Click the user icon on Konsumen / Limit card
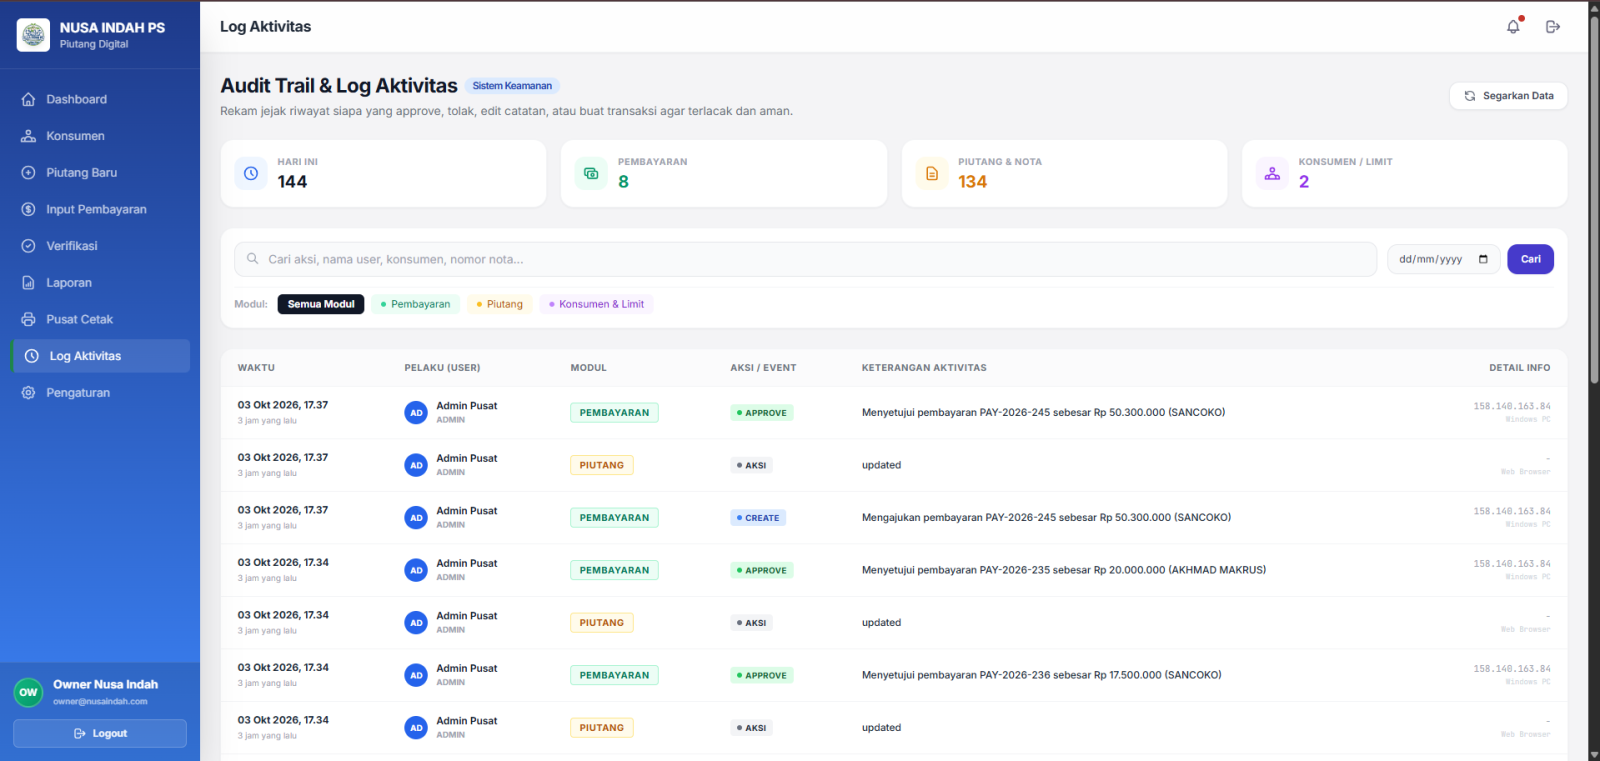Image resolution: width=1600 pixels, height=761 pixels. point(1272,173)
